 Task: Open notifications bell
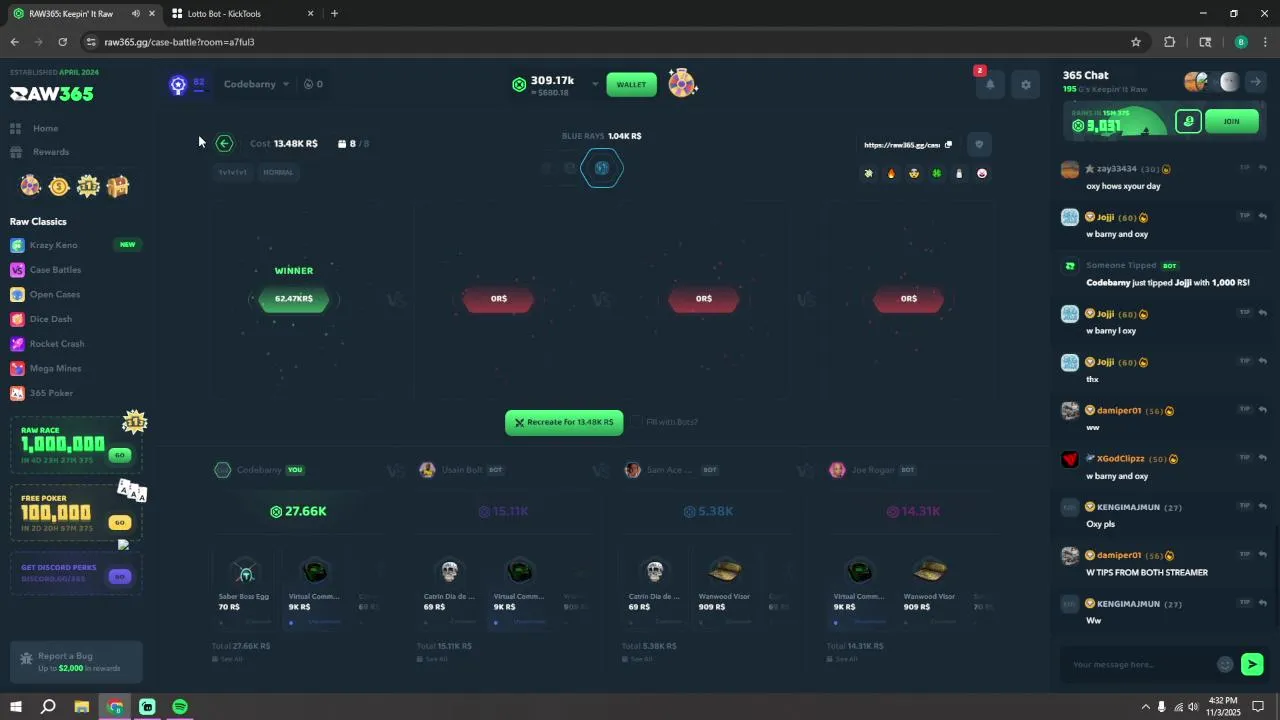[x=989, y=85]
